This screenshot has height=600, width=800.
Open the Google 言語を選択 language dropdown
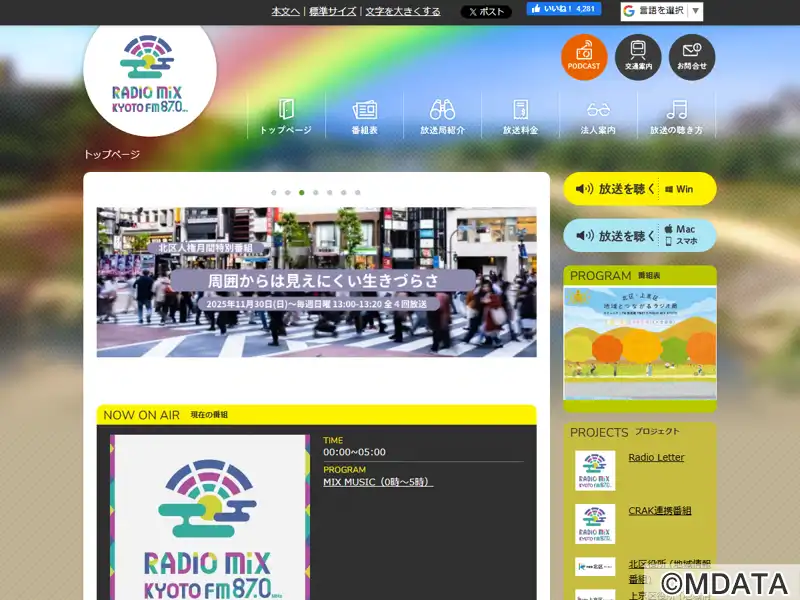point(662,11)
